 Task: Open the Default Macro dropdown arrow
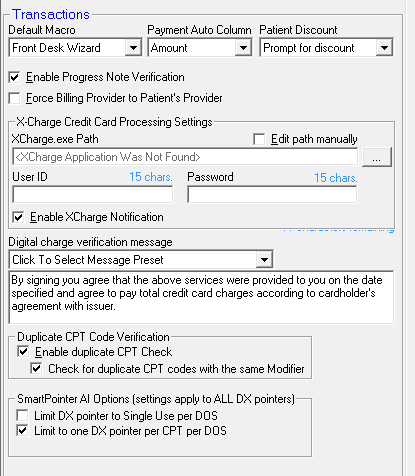pos(133,48)
